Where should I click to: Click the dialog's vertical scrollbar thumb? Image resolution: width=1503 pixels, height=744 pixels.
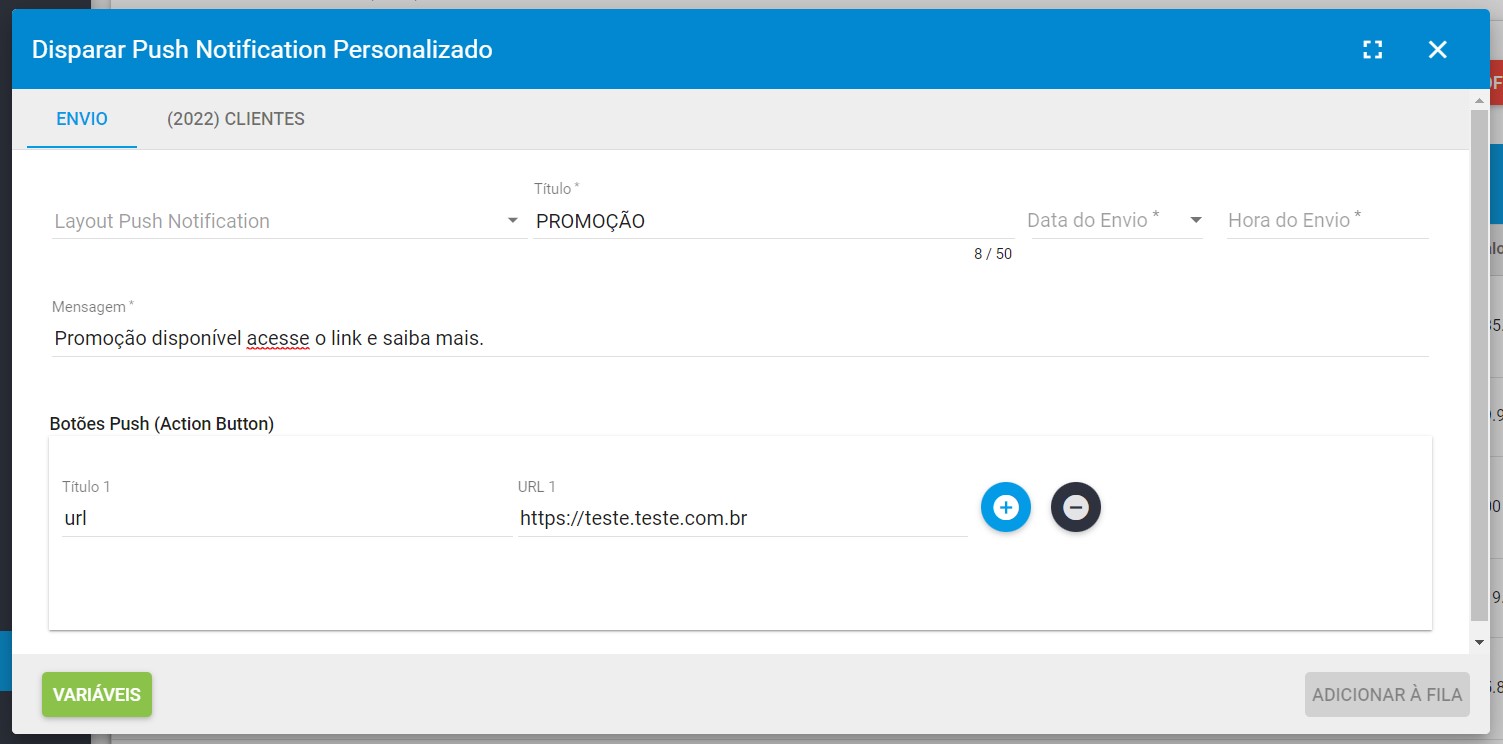pyautogui.click(x=1479, y=365)
